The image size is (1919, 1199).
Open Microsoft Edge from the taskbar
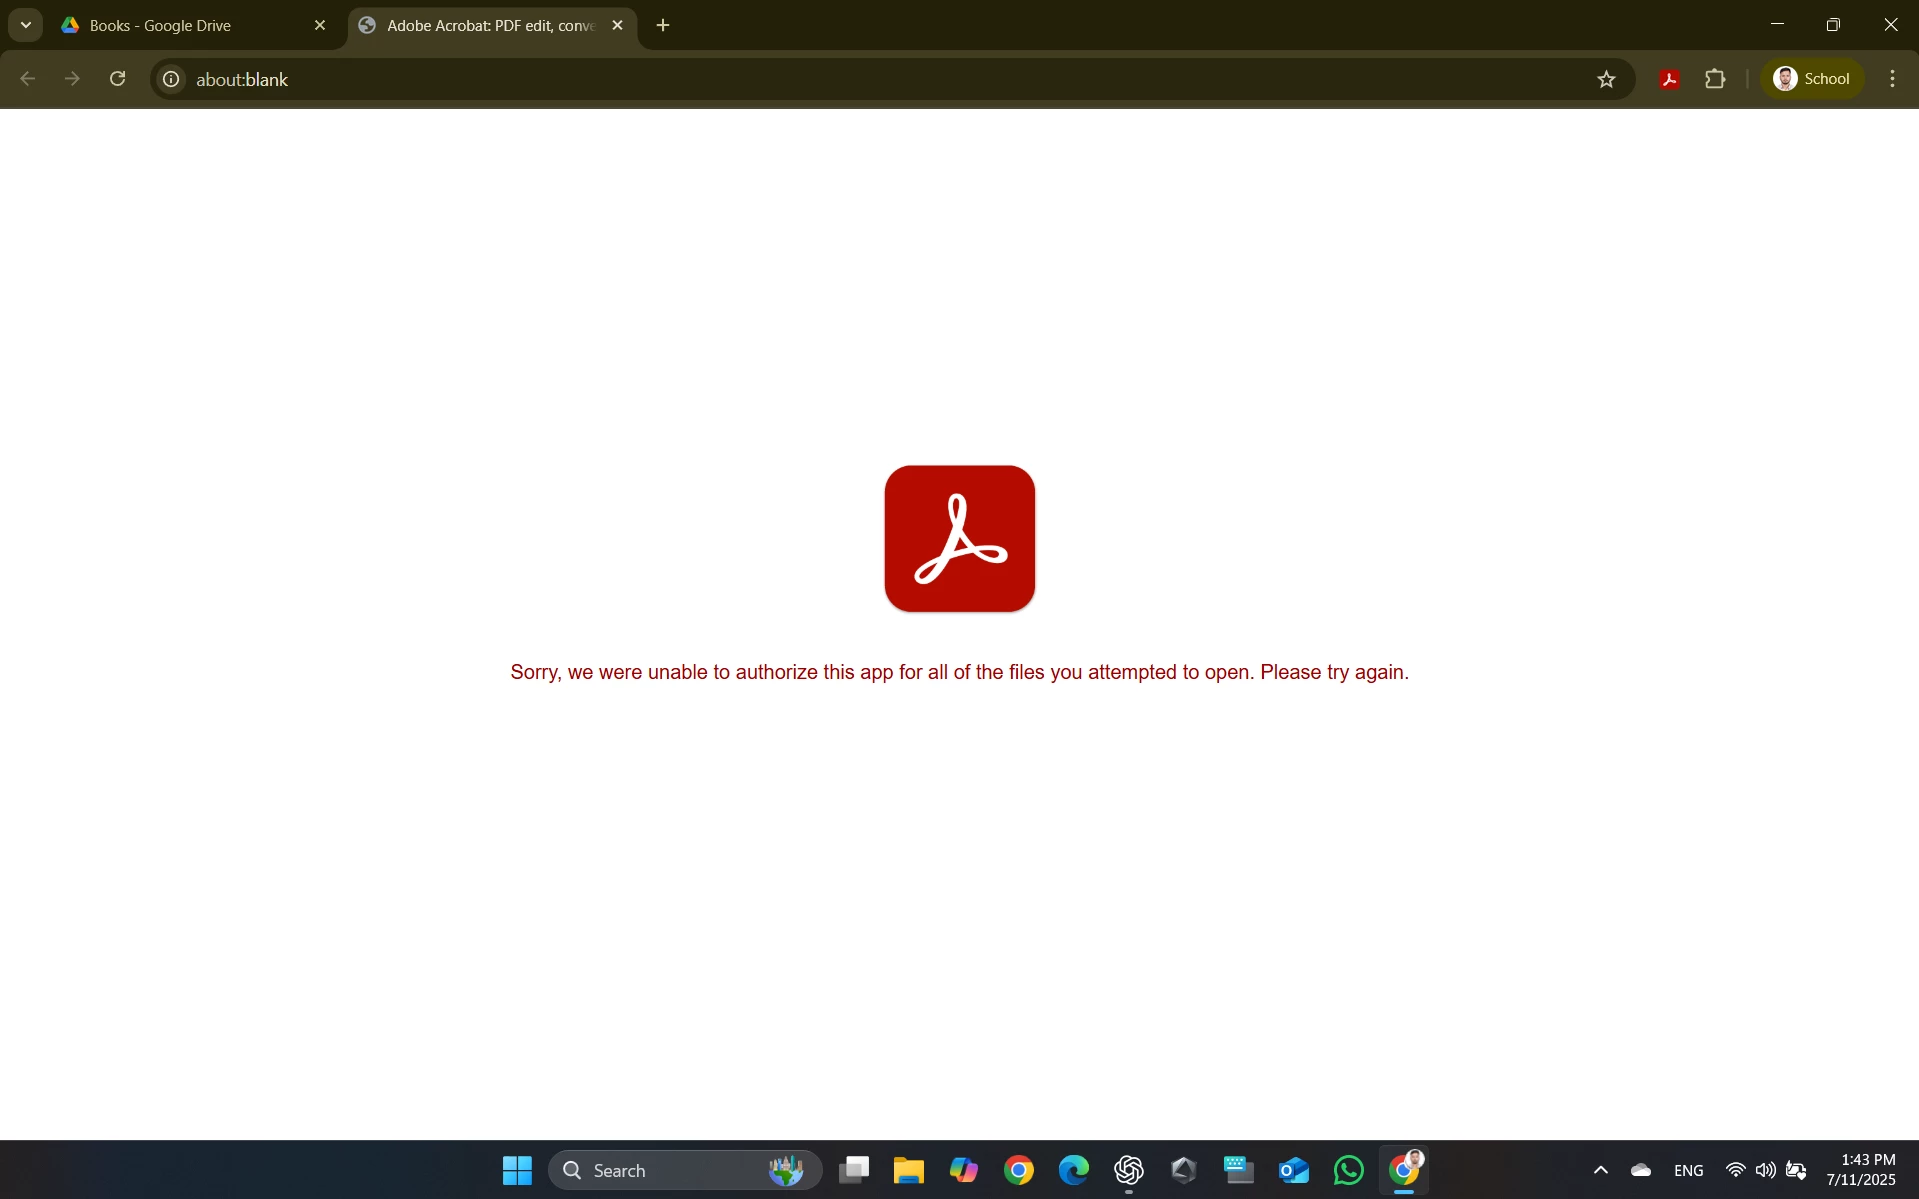(1074, 1170)
